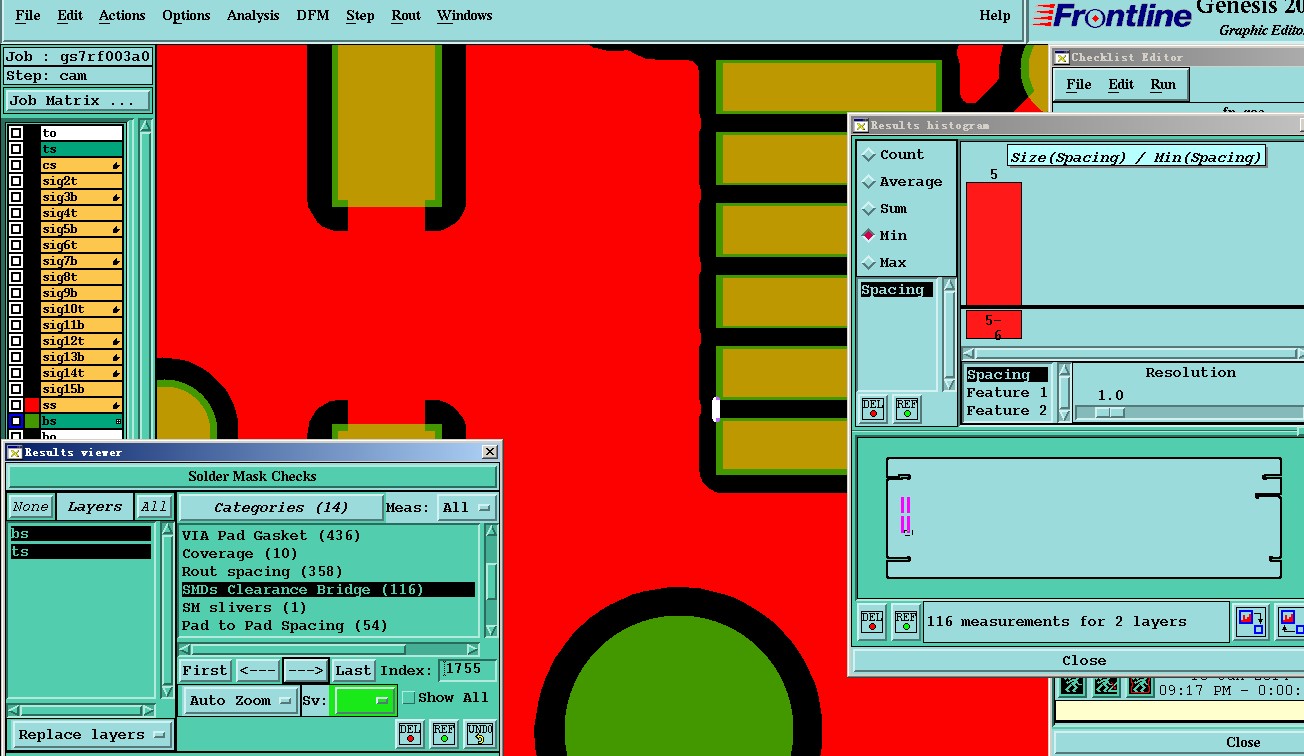Select the Min radio option
Screen dimensions: 1304x756
(x=869, y=236)
